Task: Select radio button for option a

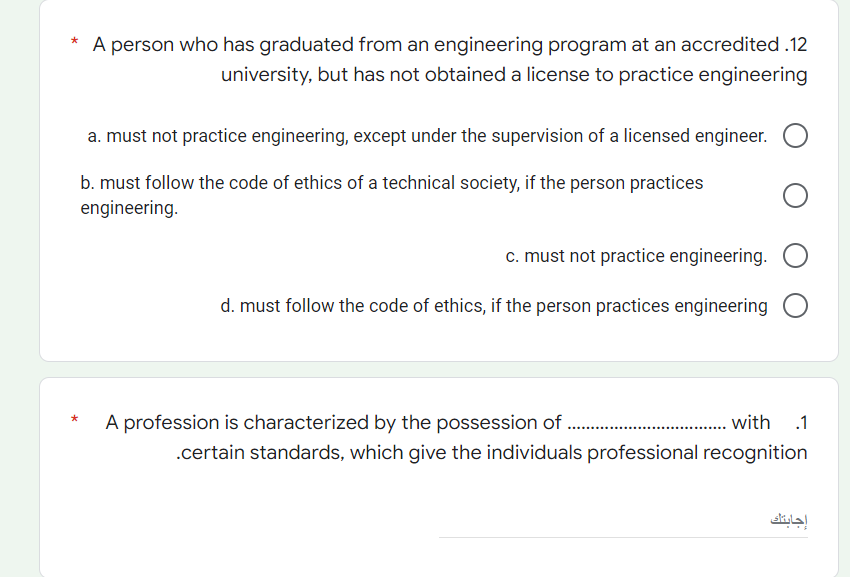Action: click(795, 135)
